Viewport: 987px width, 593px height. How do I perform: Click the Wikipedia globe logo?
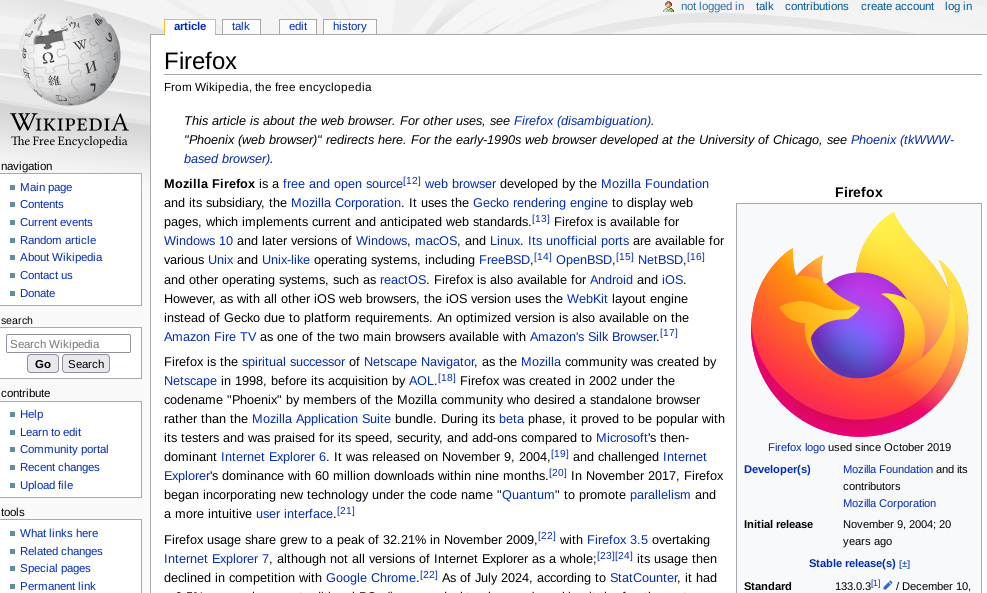(x=69, y=59)
